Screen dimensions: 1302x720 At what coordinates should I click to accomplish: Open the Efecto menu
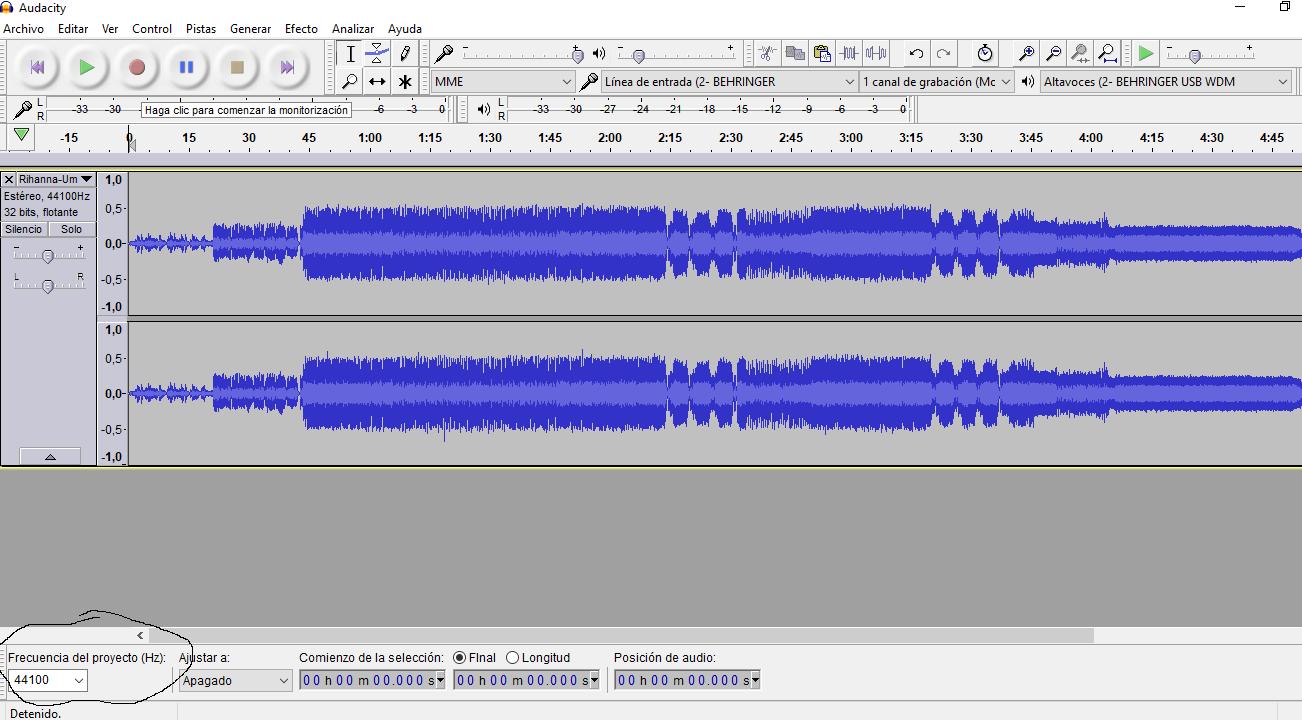(301, 29)
